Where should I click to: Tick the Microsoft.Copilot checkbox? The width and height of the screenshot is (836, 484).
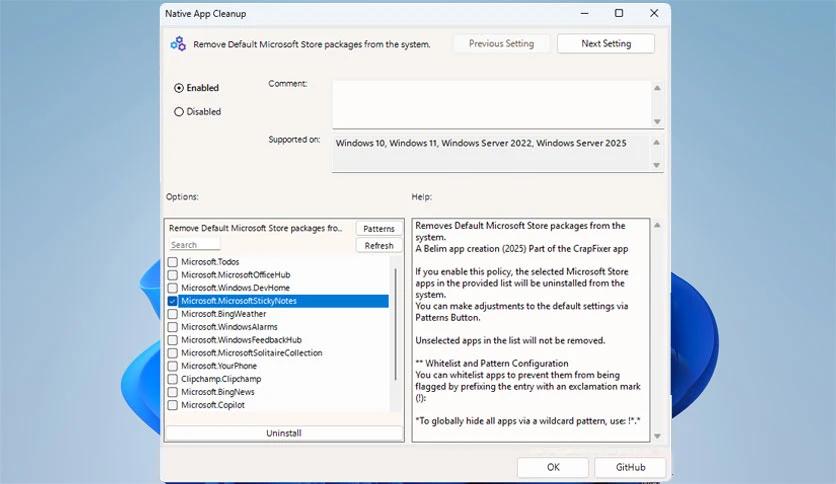(x=173, y=405)
